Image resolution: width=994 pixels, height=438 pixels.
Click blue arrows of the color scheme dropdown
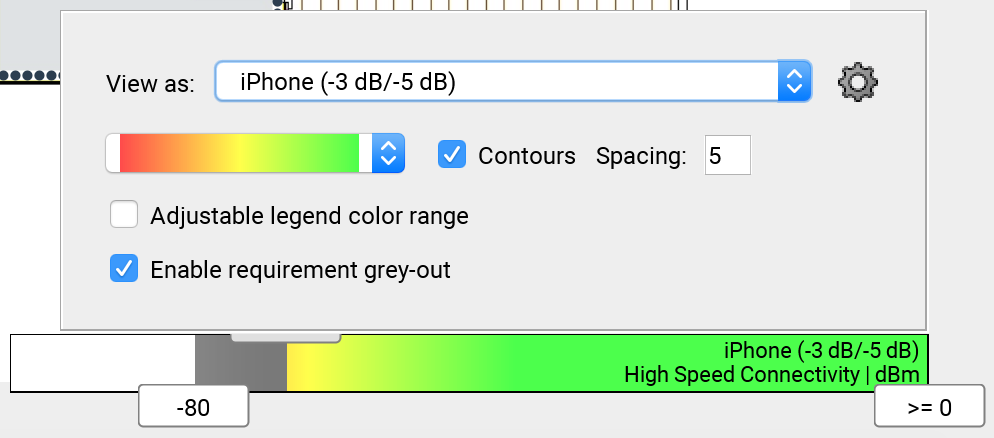click(388, 153)
